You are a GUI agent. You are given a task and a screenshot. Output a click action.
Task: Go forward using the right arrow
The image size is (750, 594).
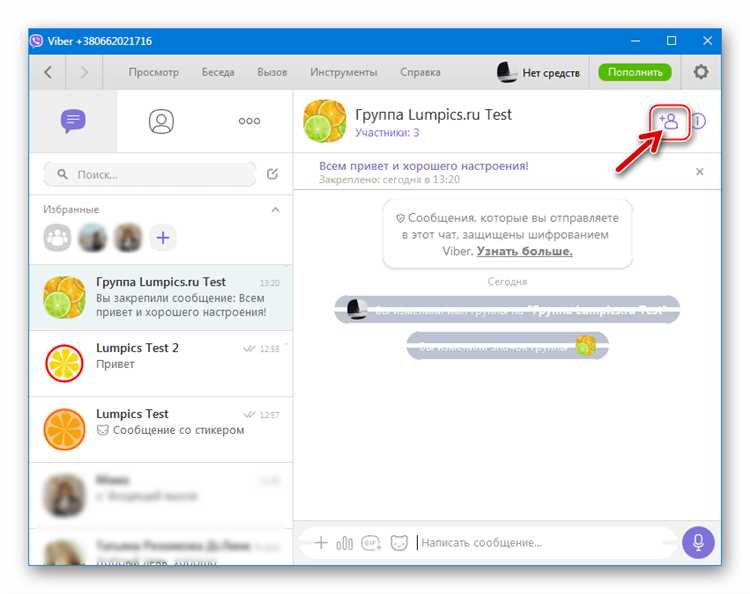click(x=84, y=72)
